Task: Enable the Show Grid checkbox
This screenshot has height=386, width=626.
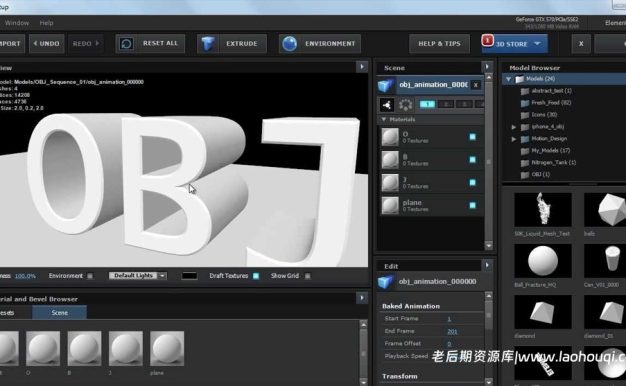Action: point(307,276)
